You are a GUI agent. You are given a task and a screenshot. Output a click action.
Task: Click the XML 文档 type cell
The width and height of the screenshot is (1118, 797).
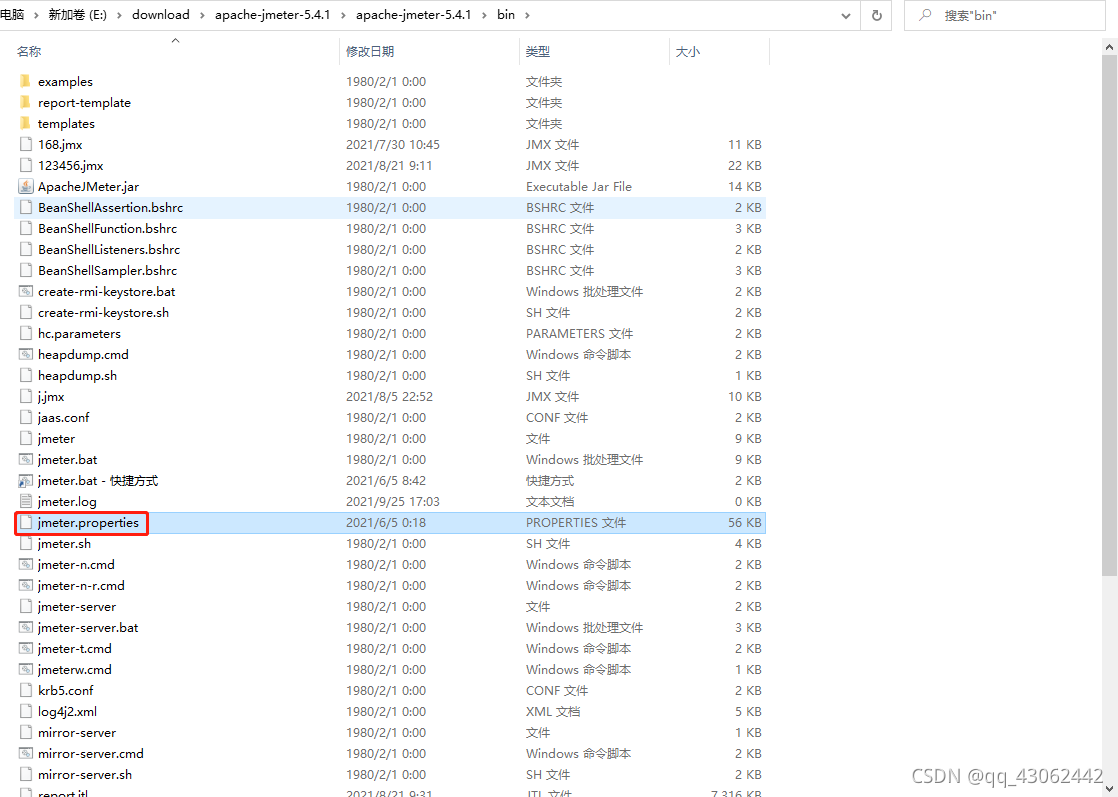click(x=553, y=711)
